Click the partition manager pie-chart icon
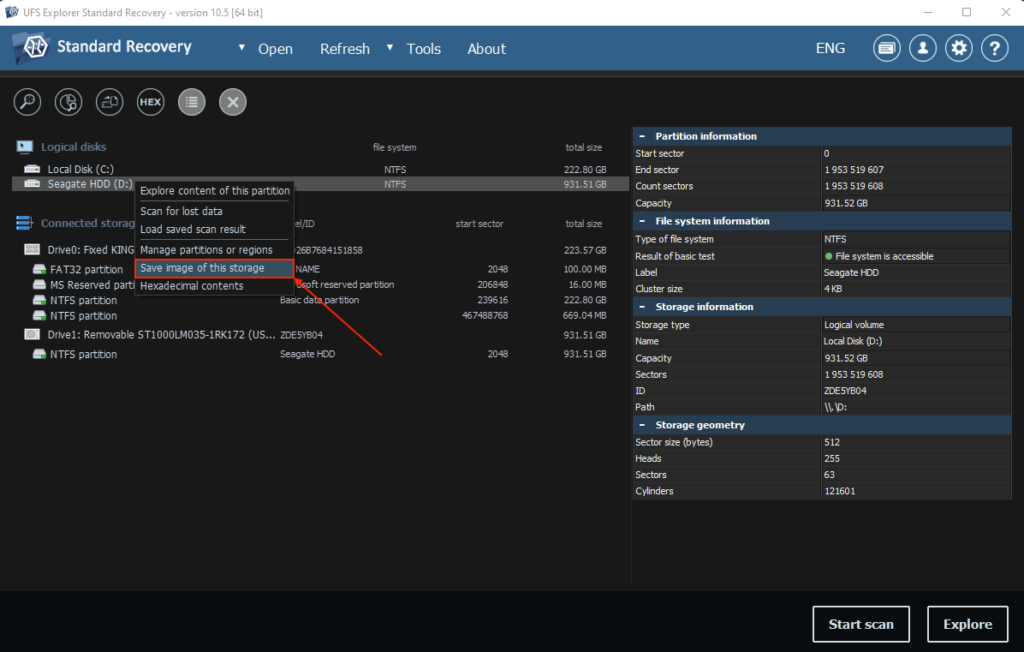Viewport: 1024px width, 652px height. [x=68, y=101]
